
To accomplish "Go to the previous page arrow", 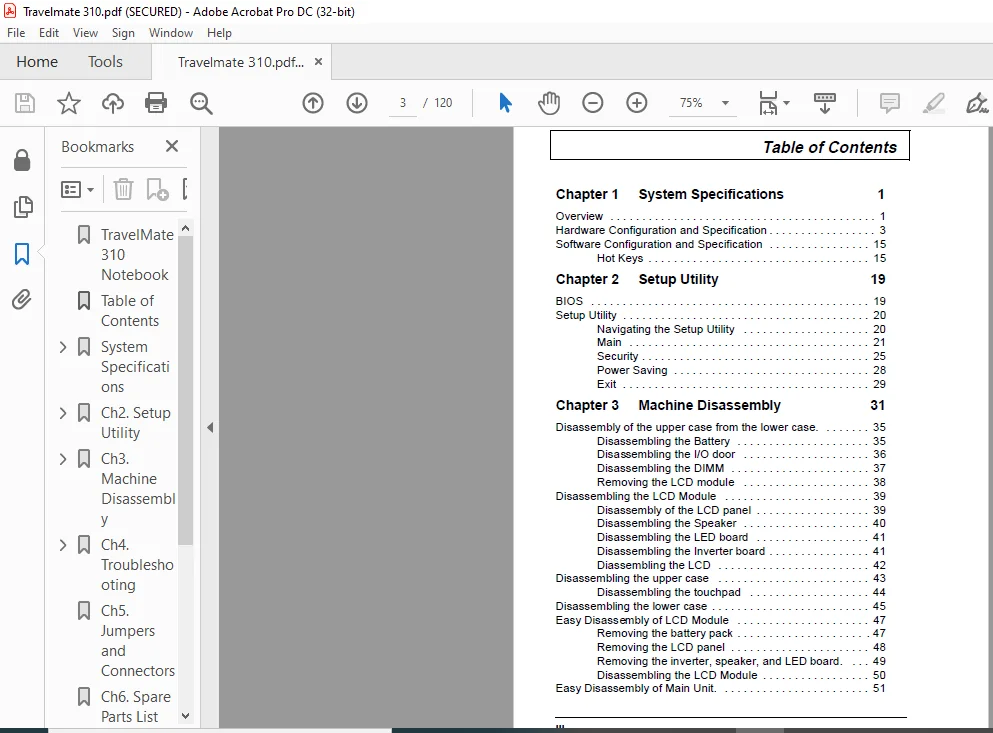I will click(313, 103).
